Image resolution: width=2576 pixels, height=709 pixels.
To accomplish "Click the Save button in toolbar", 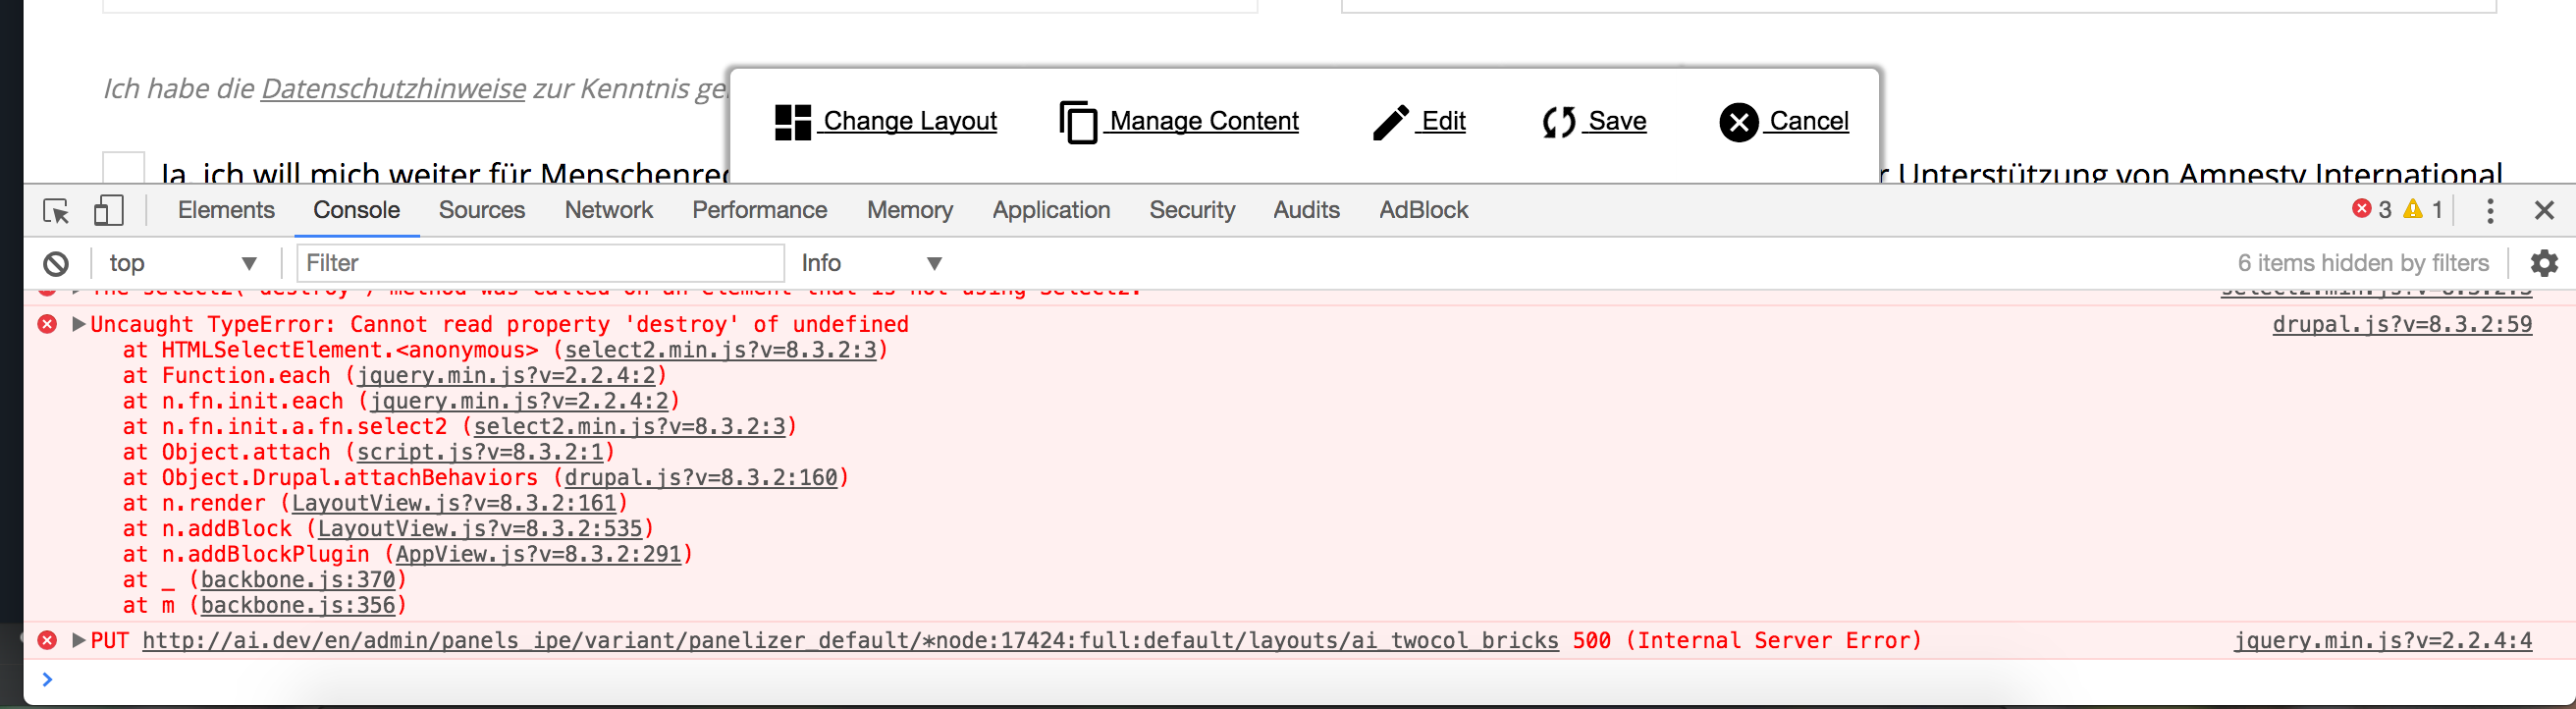I will pos(1595,122).
